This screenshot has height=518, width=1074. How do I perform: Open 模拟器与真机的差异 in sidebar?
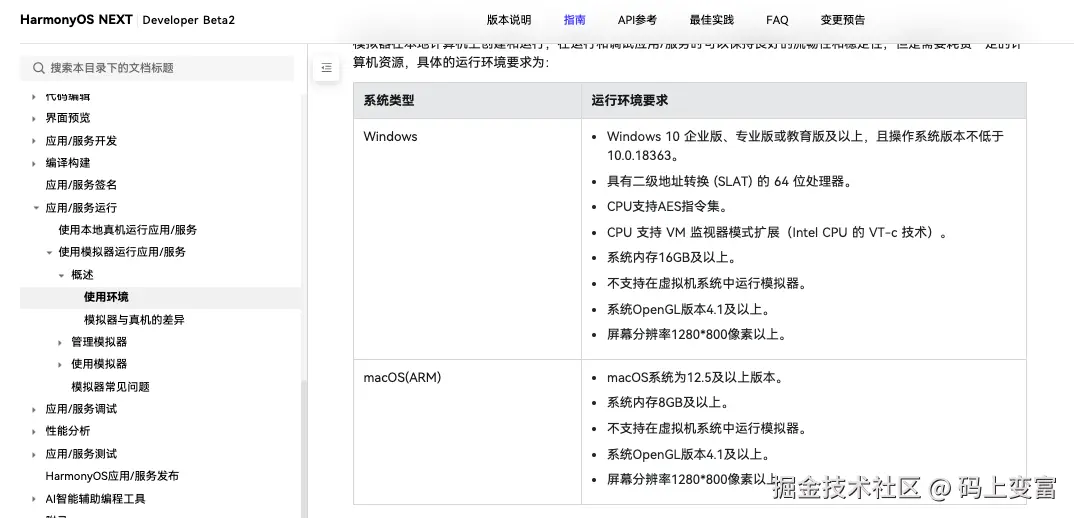[134, 319]
